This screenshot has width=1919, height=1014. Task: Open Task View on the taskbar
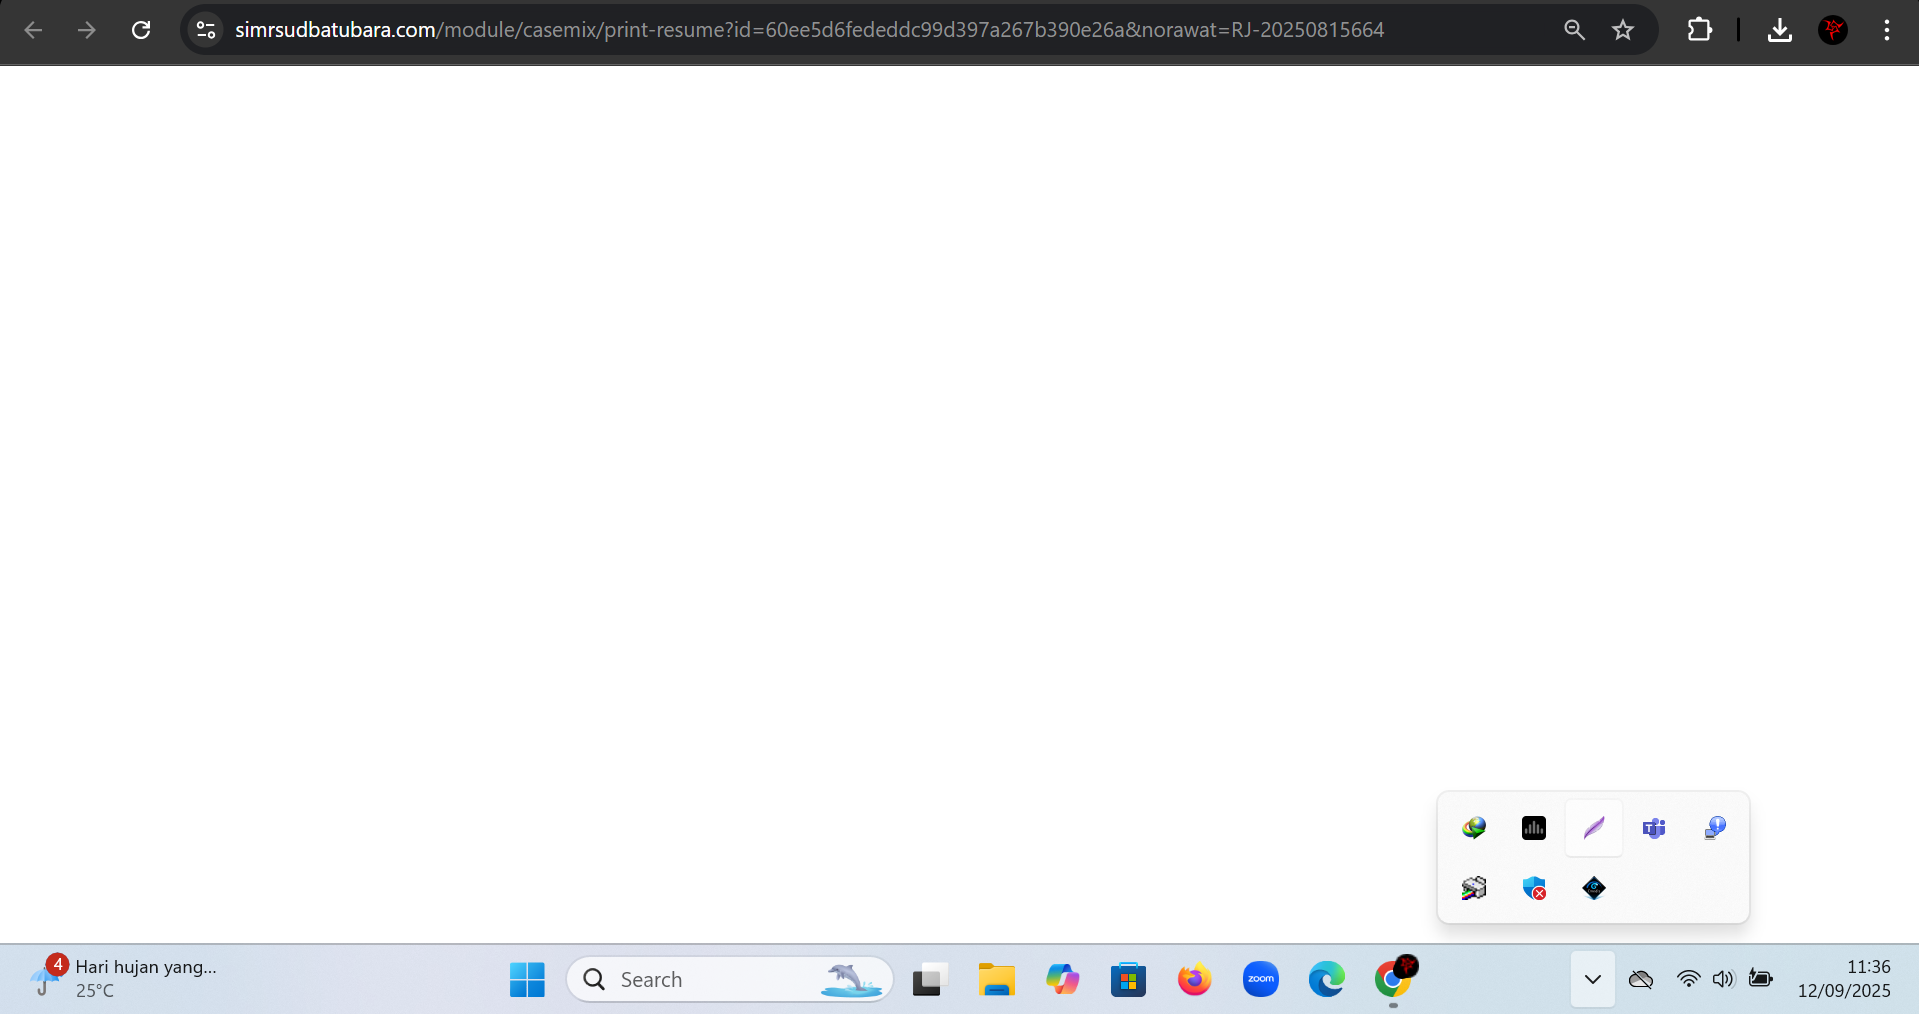pos(930,979)
